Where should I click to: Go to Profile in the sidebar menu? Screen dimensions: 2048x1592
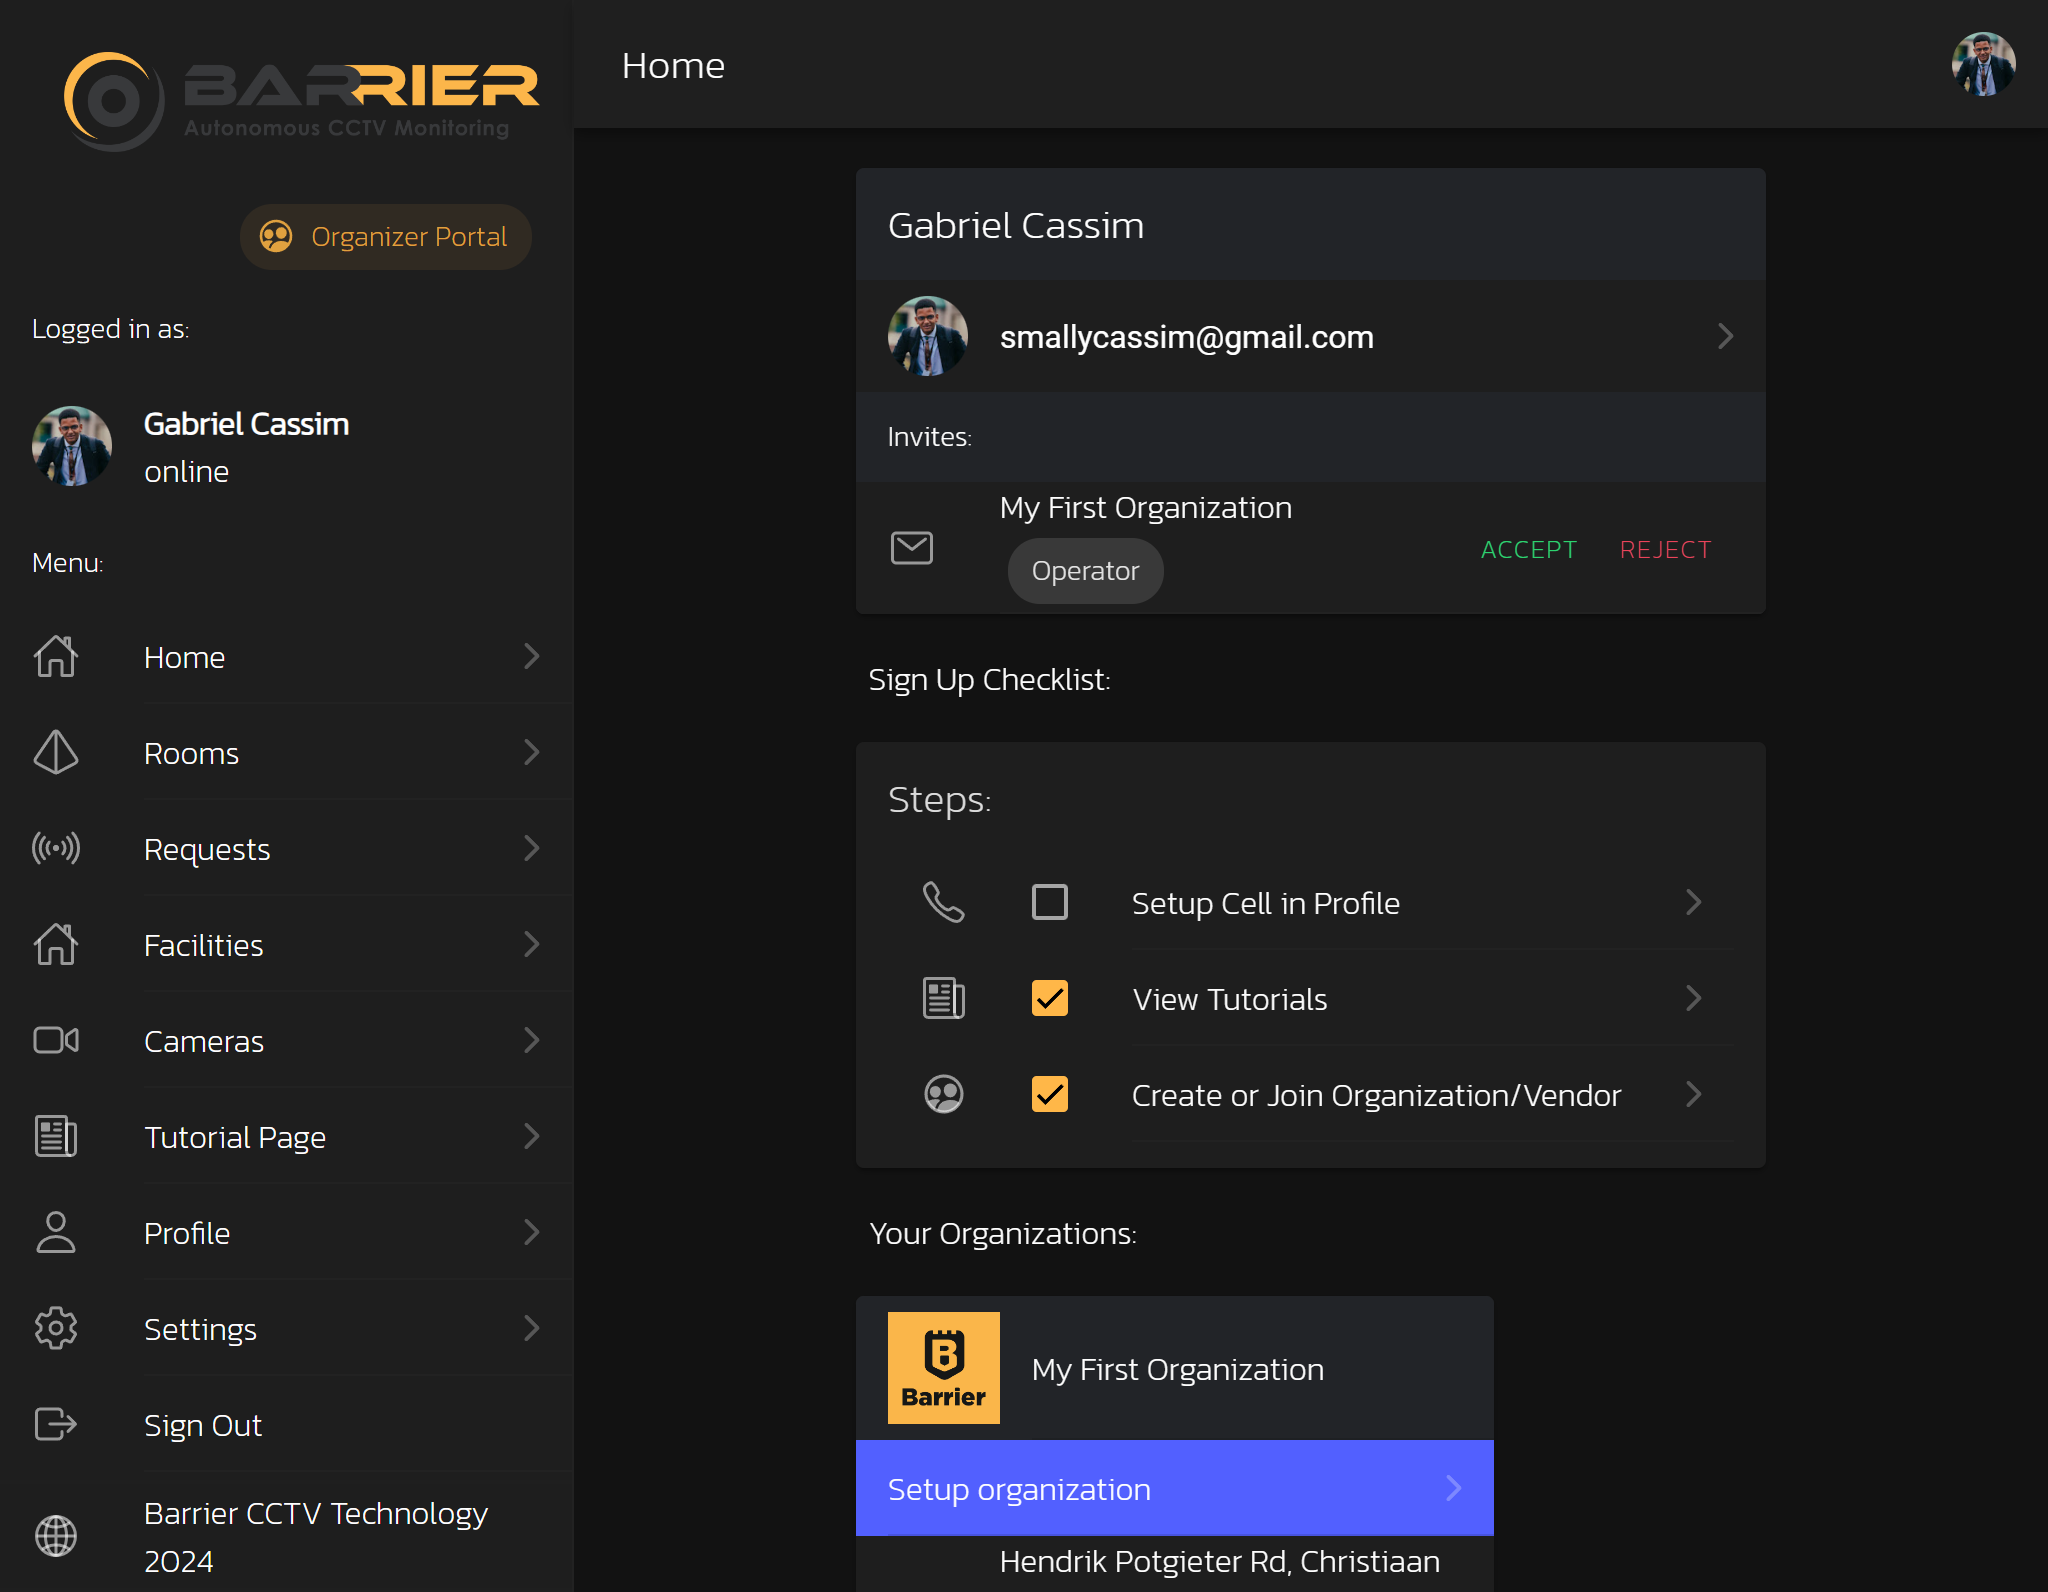187,1233
